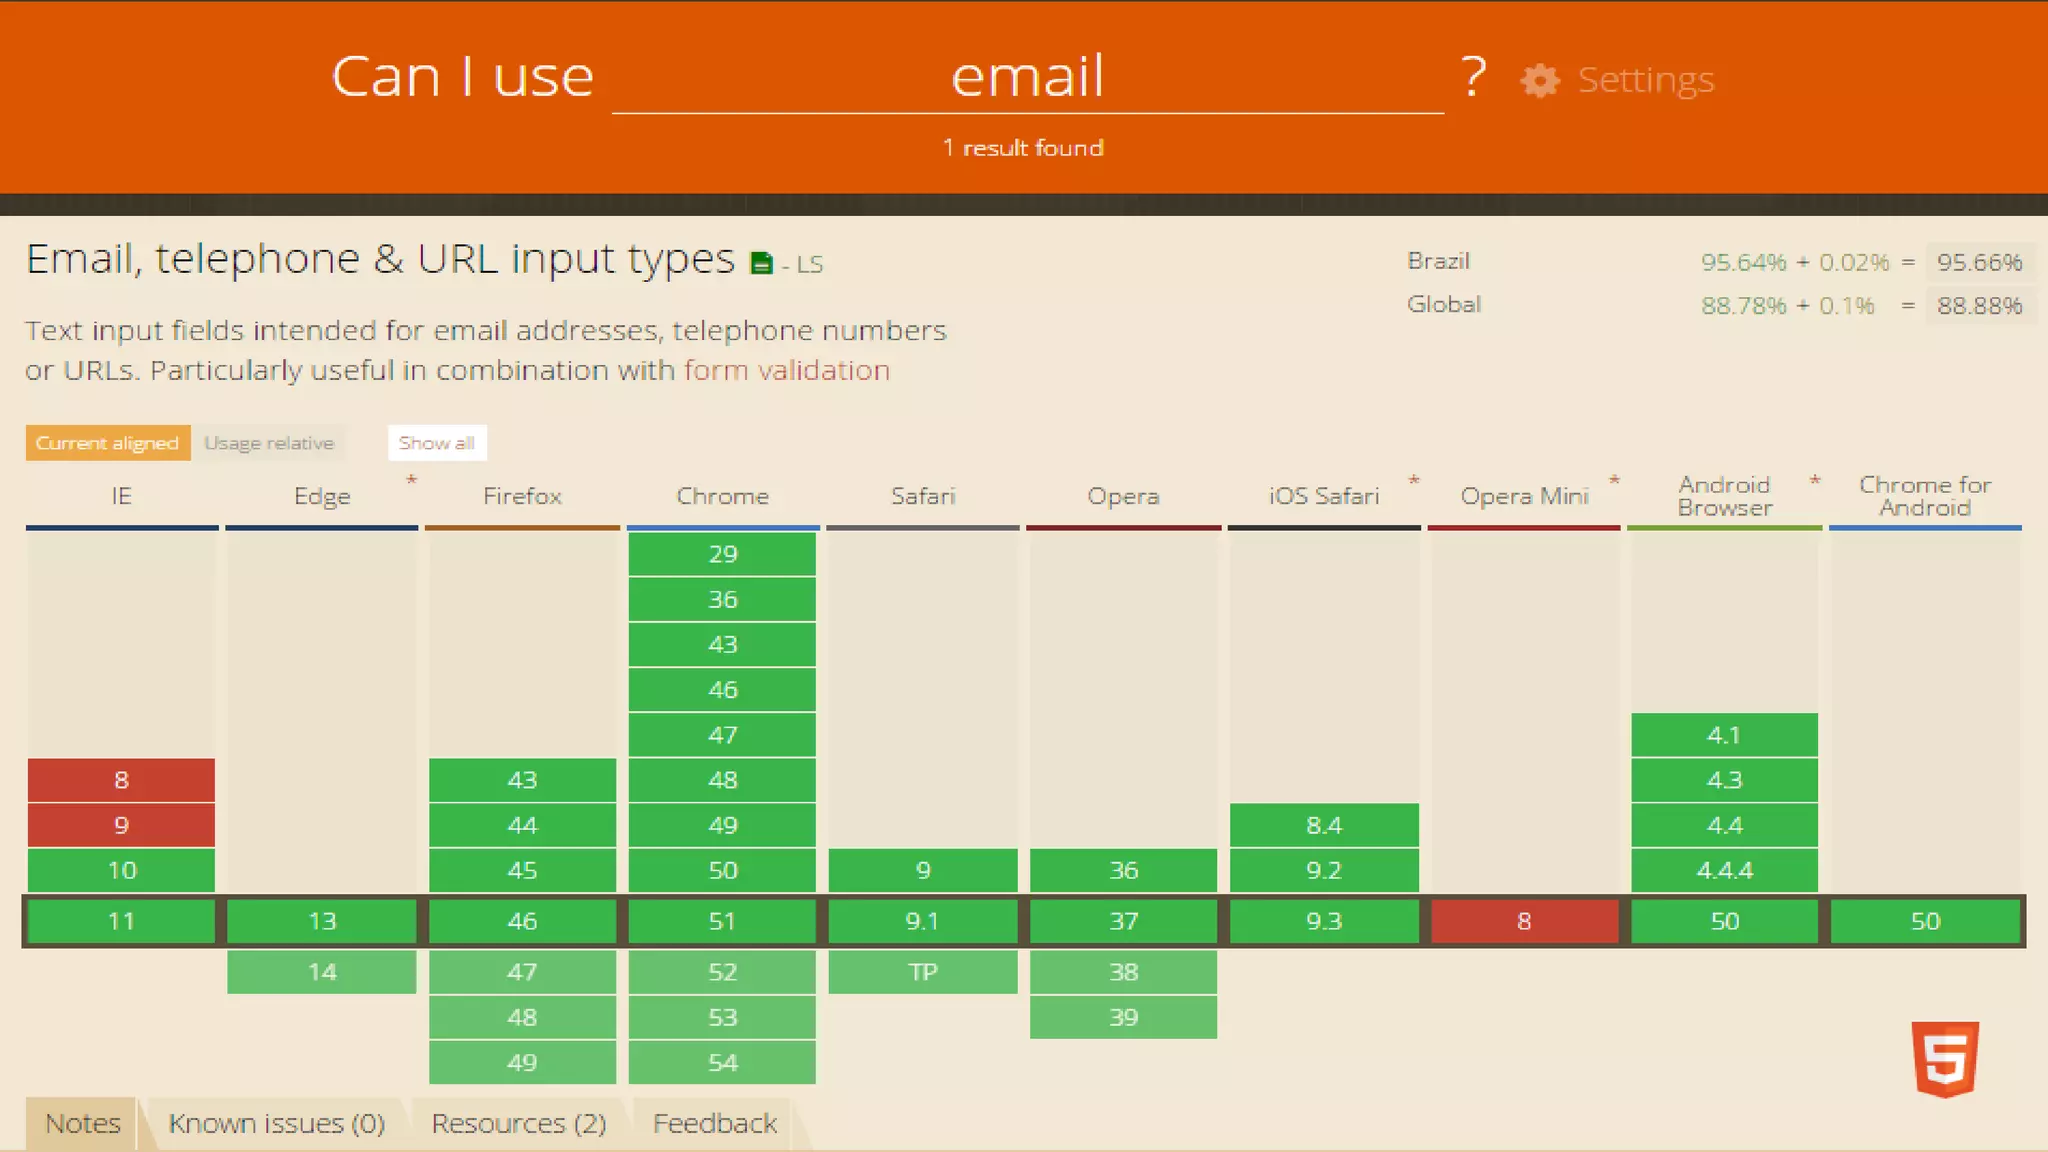
Task: Click the asterisk note next to Edge
Action: point(411,481)
